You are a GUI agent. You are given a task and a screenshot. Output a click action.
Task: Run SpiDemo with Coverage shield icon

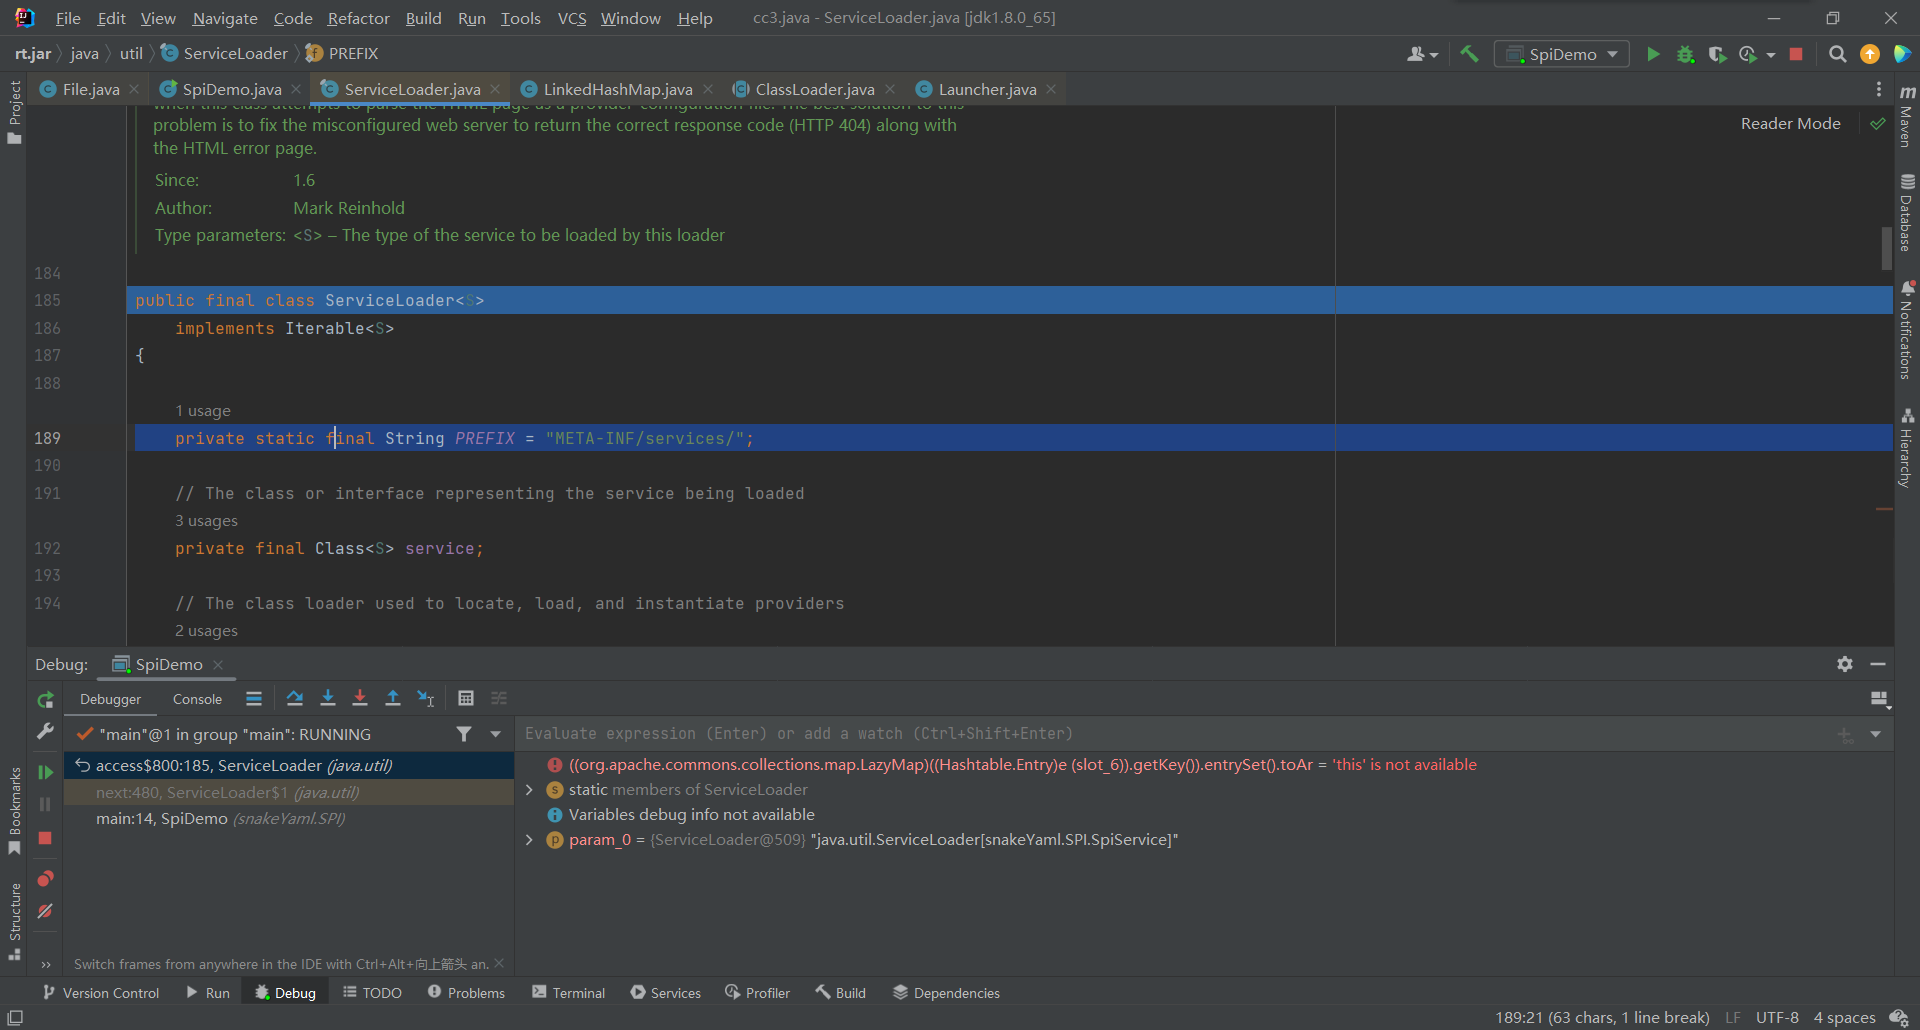(1717, 54)
